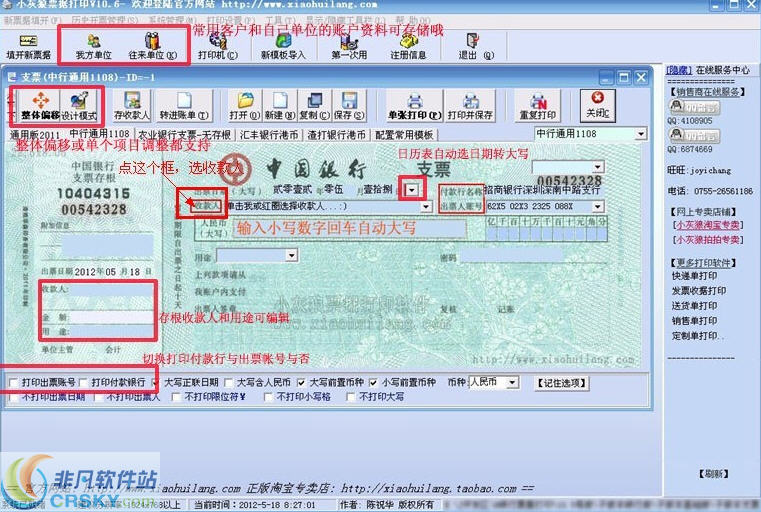The image size is (761, 512).
Task: Expand the drawer account number dropdown
Action: [x=597, y=207]
